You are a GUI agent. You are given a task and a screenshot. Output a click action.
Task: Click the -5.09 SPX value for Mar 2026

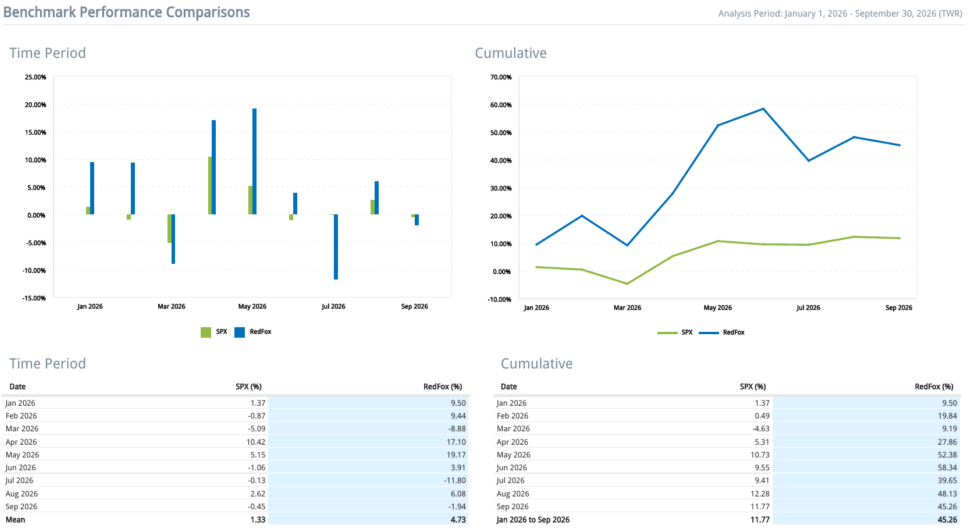click(x=256, y=429)
